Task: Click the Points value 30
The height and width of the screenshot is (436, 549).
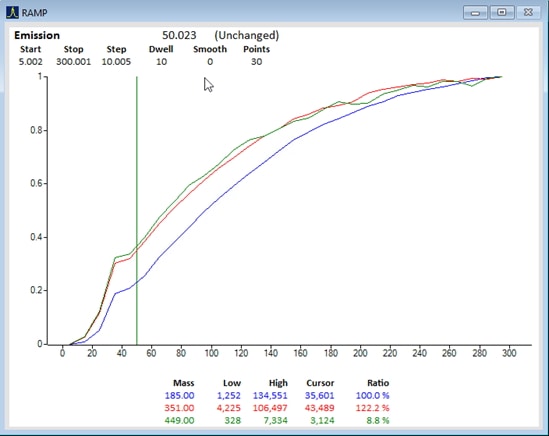Action: [x=256, y=62]
